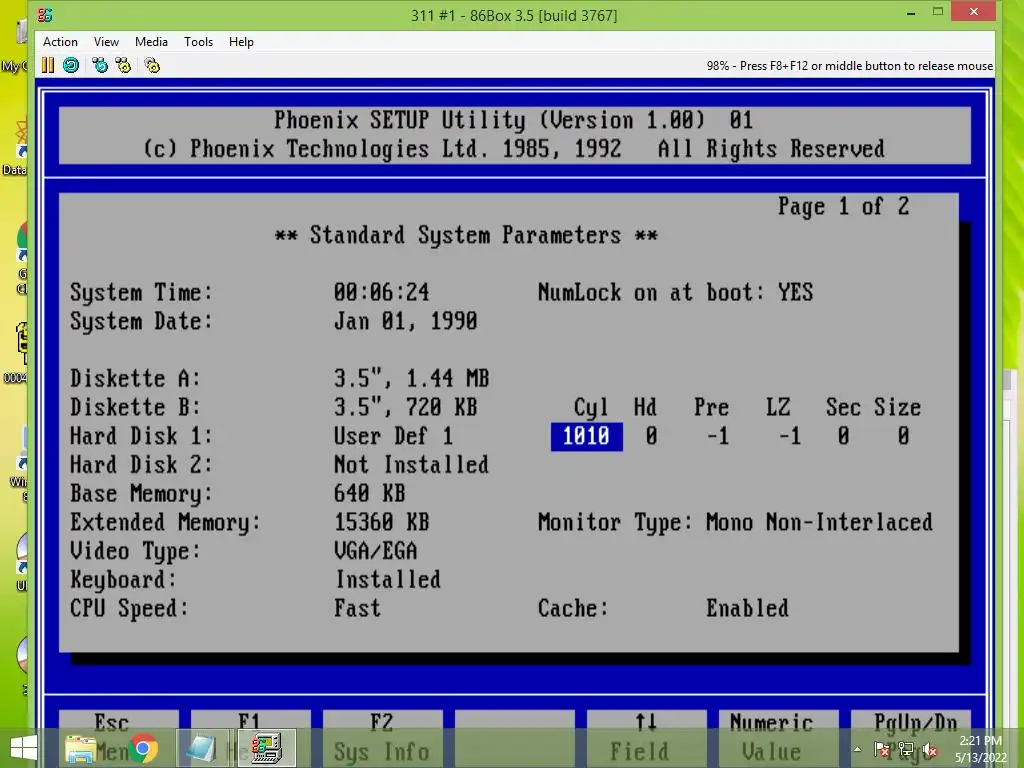The width and height of the screenshot is (1024, 768).
Task: Click Hard Disk 2 value Not Installed
Action: tap(411, 465)
